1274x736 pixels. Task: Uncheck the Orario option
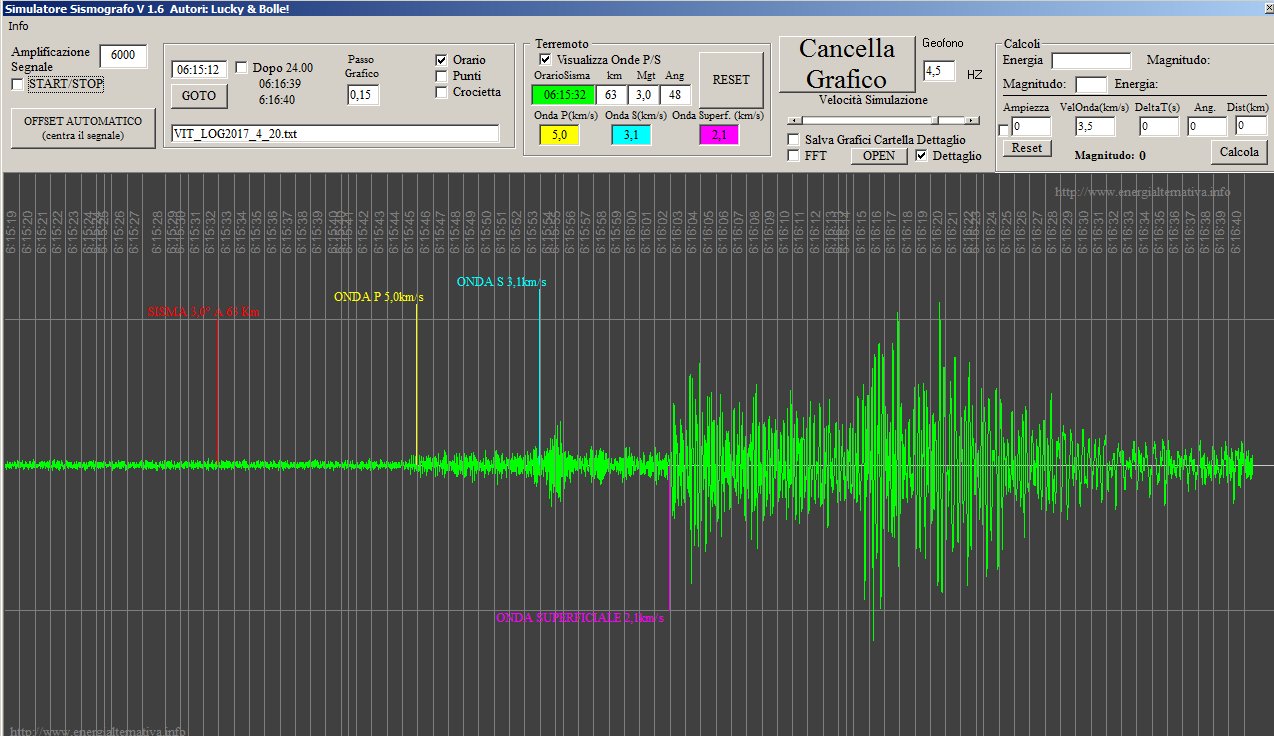click(x=441, y=60)
